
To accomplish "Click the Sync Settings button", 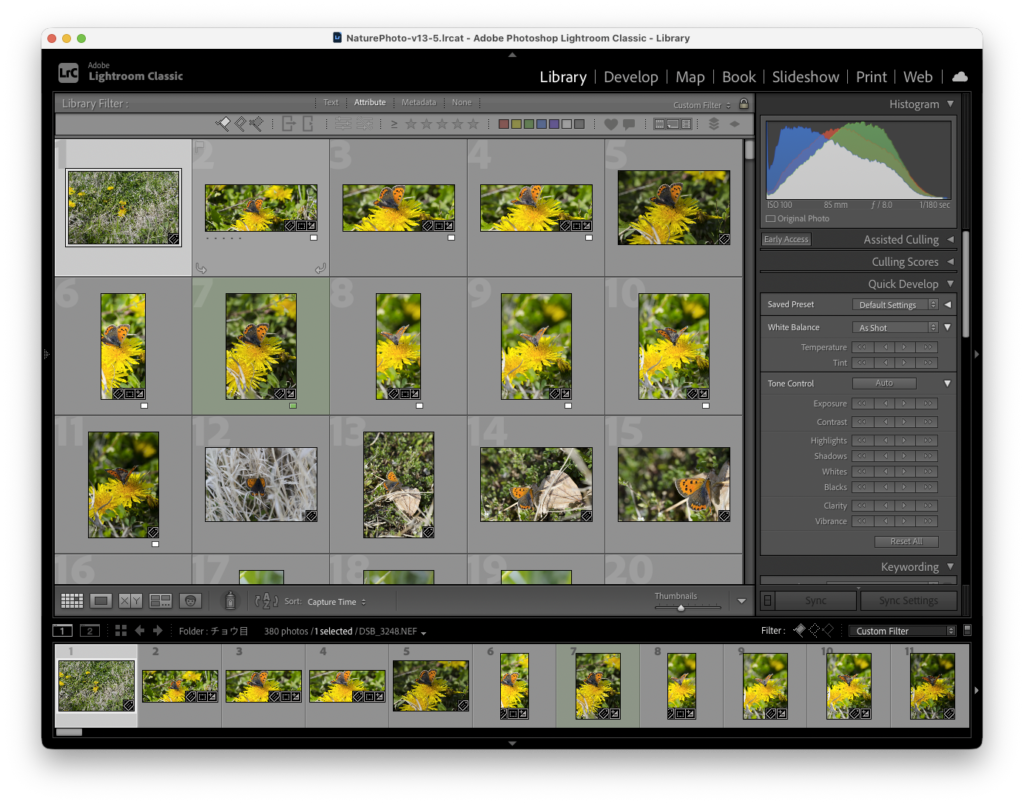I will click(908, 600).
